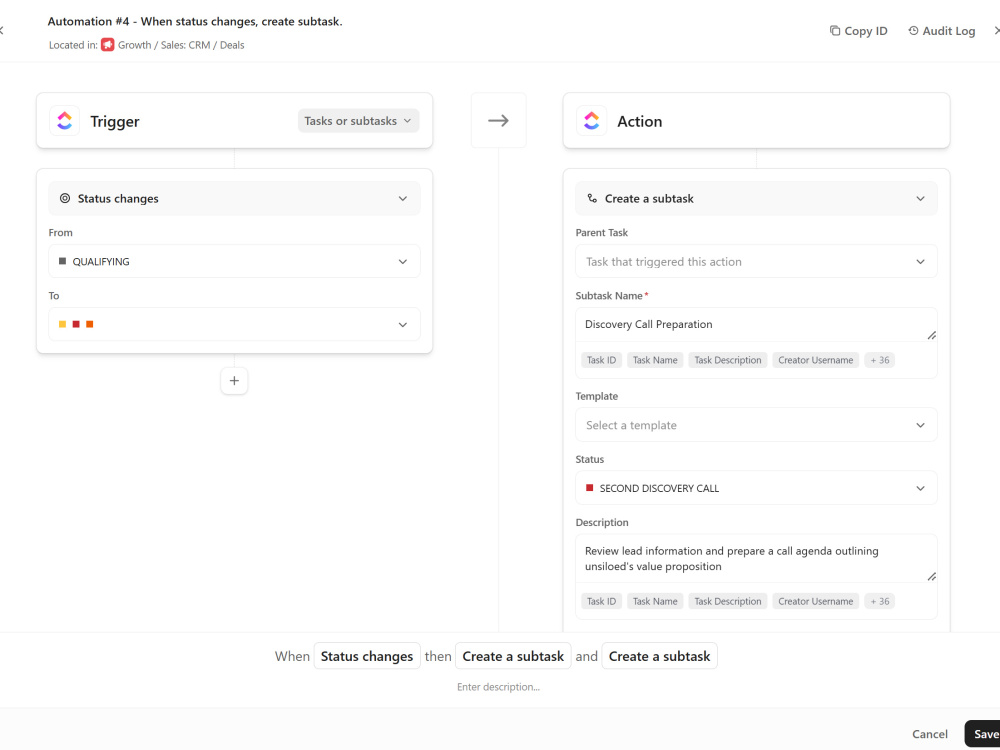Screen dimensions: 1000x750
Task: Click the ClickUp logo in Trigger card
Action: click(x=64, y=121)
